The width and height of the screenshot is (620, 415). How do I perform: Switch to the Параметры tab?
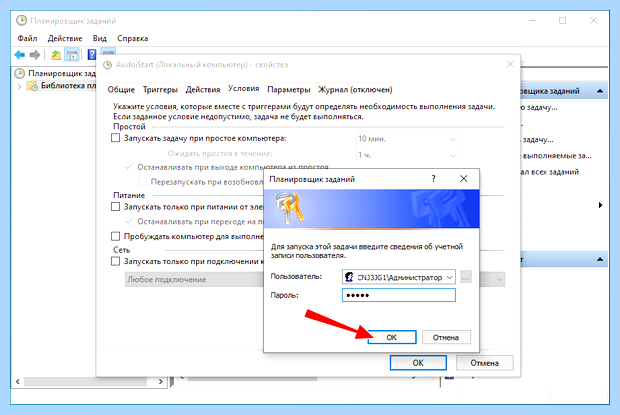289,90
